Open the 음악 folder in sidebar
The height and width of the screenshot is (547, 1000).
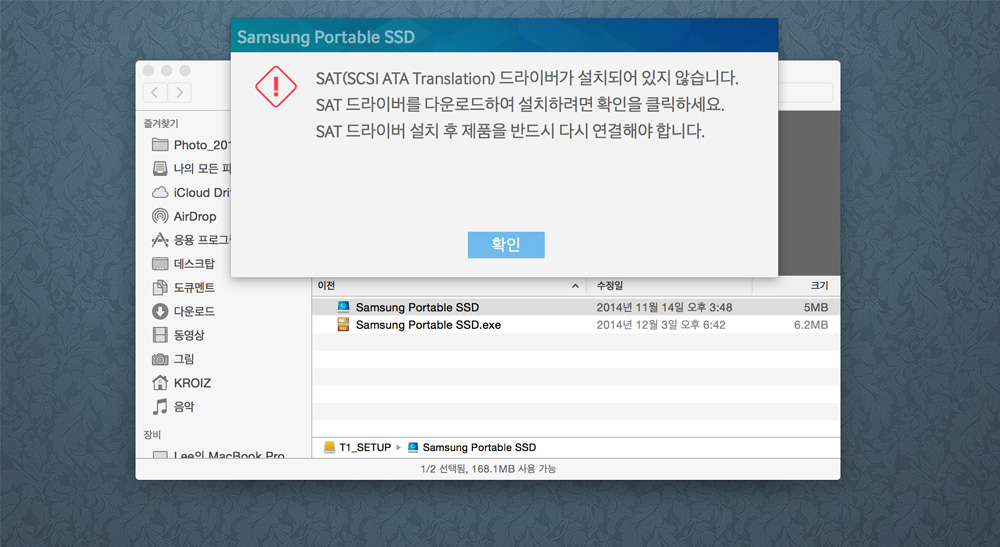184,407
